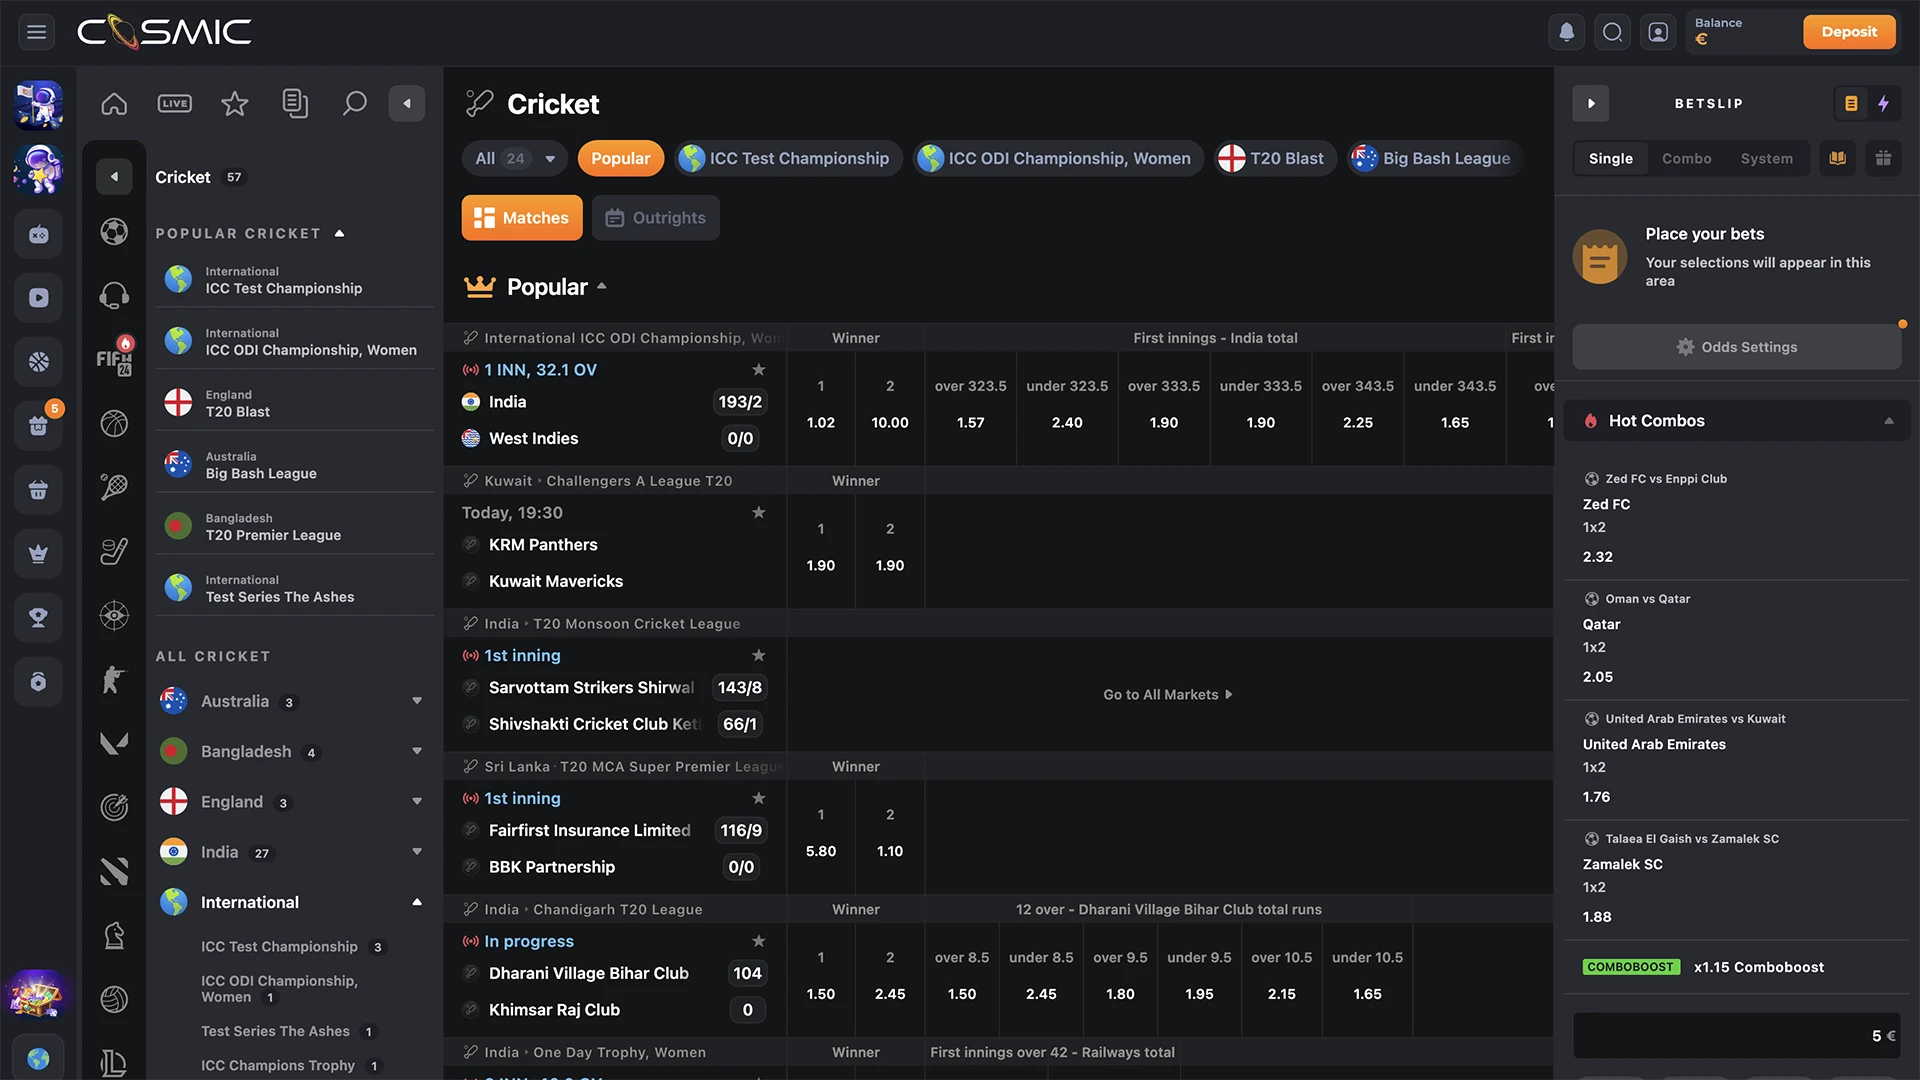The width and height of the screenshot is (1920, 1080).
Task: Favorite the KRM Panthers match star
Action: (x=759, y=513)
